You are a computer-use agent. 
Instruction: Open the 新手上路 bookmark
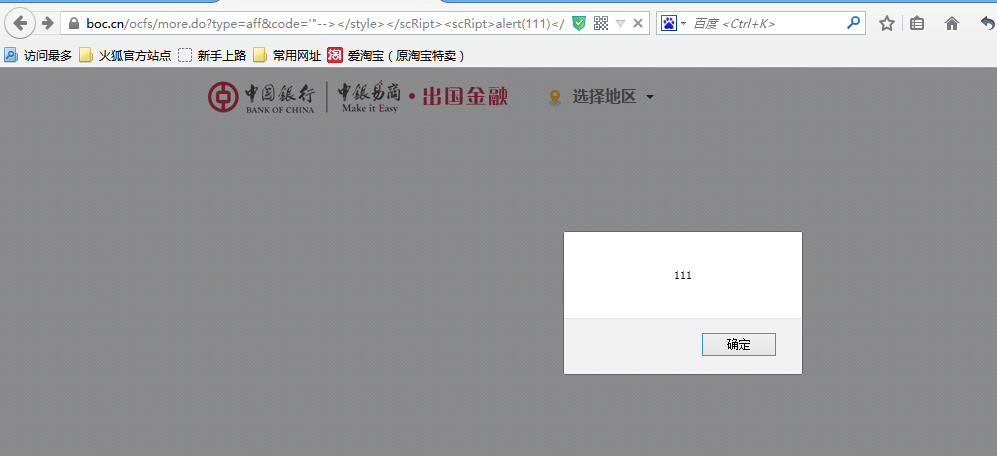click(212, 56)
